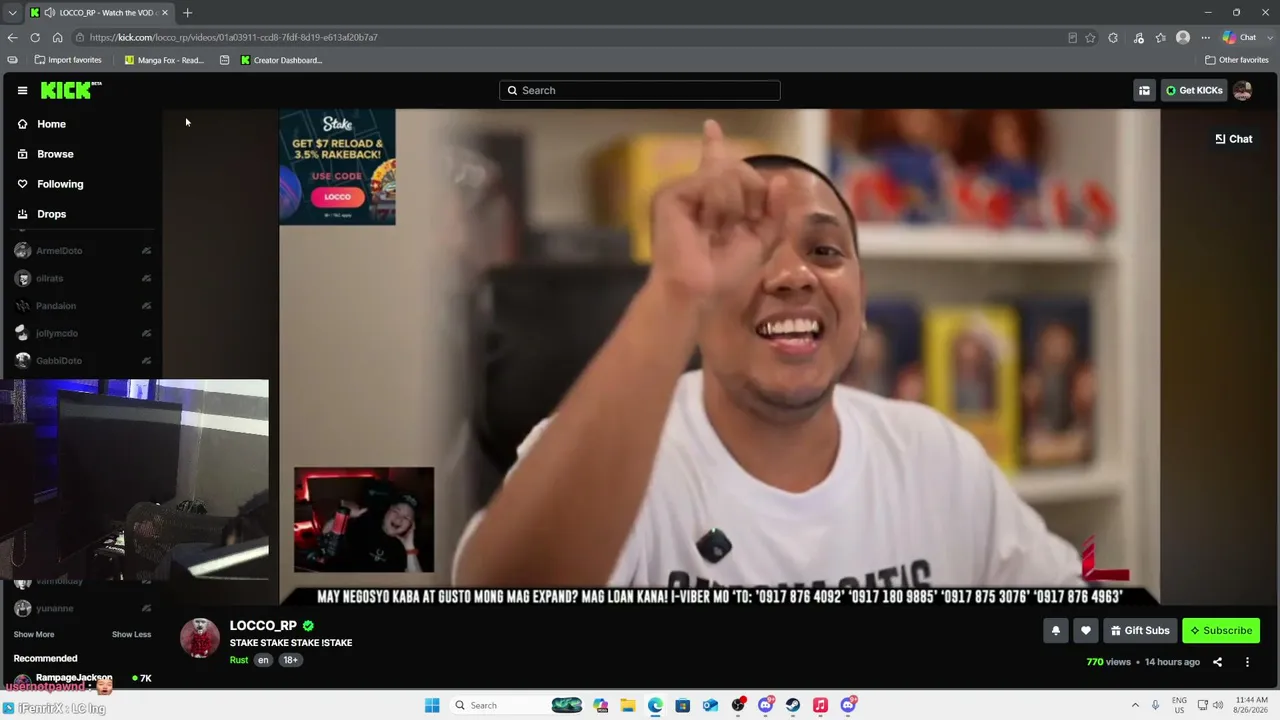Add this page to favorites (star)
The width and height of the screenshot is (1280, 720).
(x=1090, y=38)
